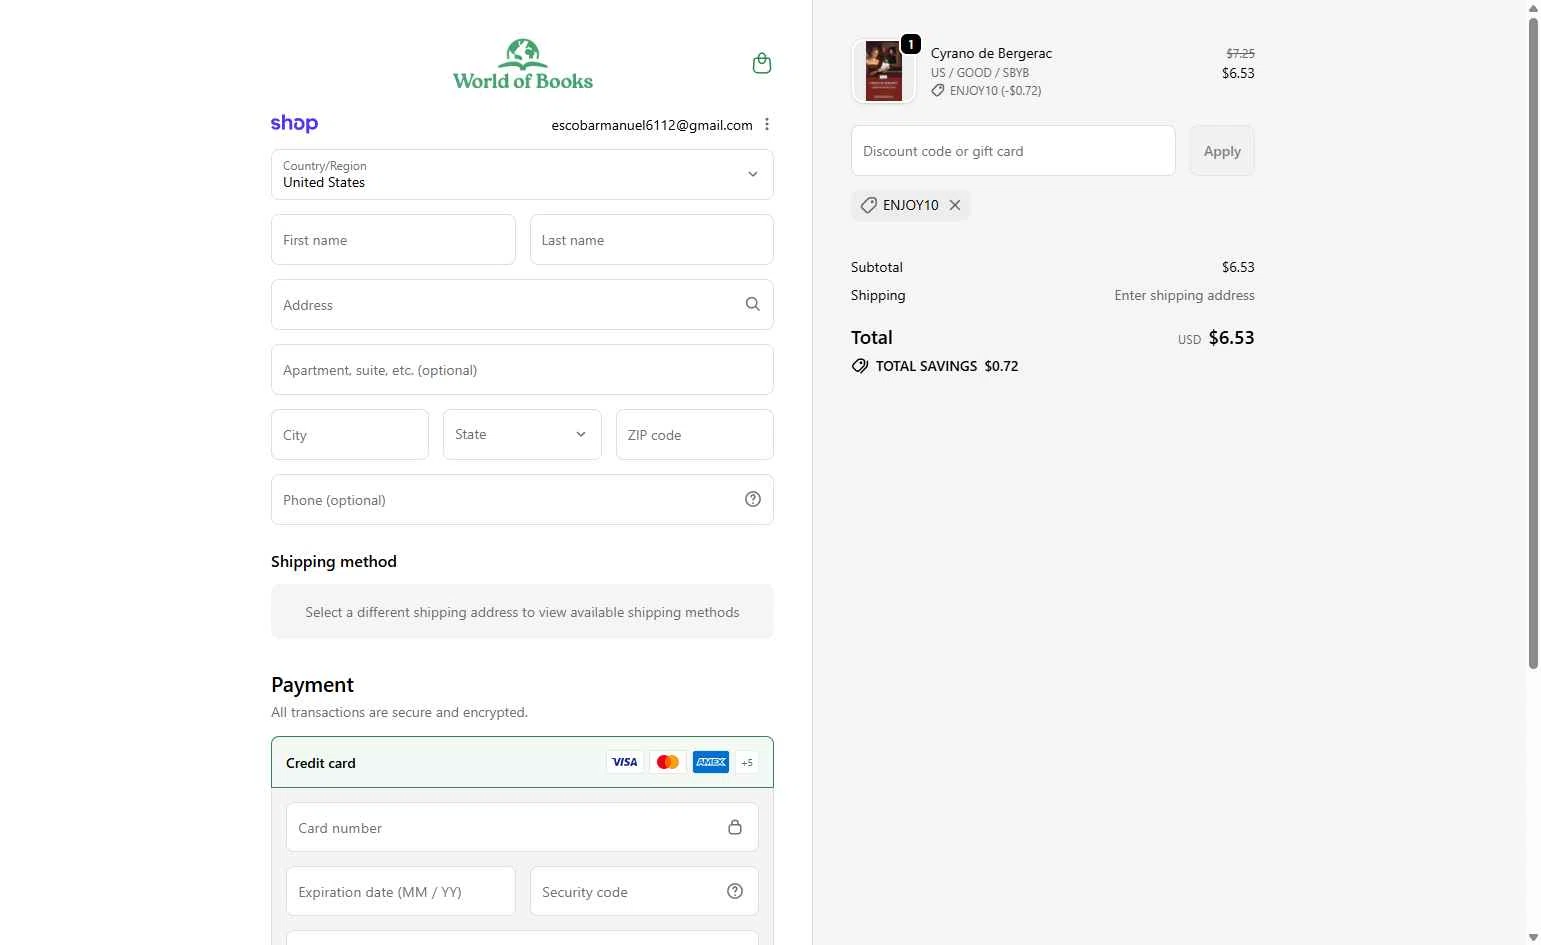1541x945 pixels.
Task: Click the scrollbar down arrow
Action: [x=1533, y=937]
